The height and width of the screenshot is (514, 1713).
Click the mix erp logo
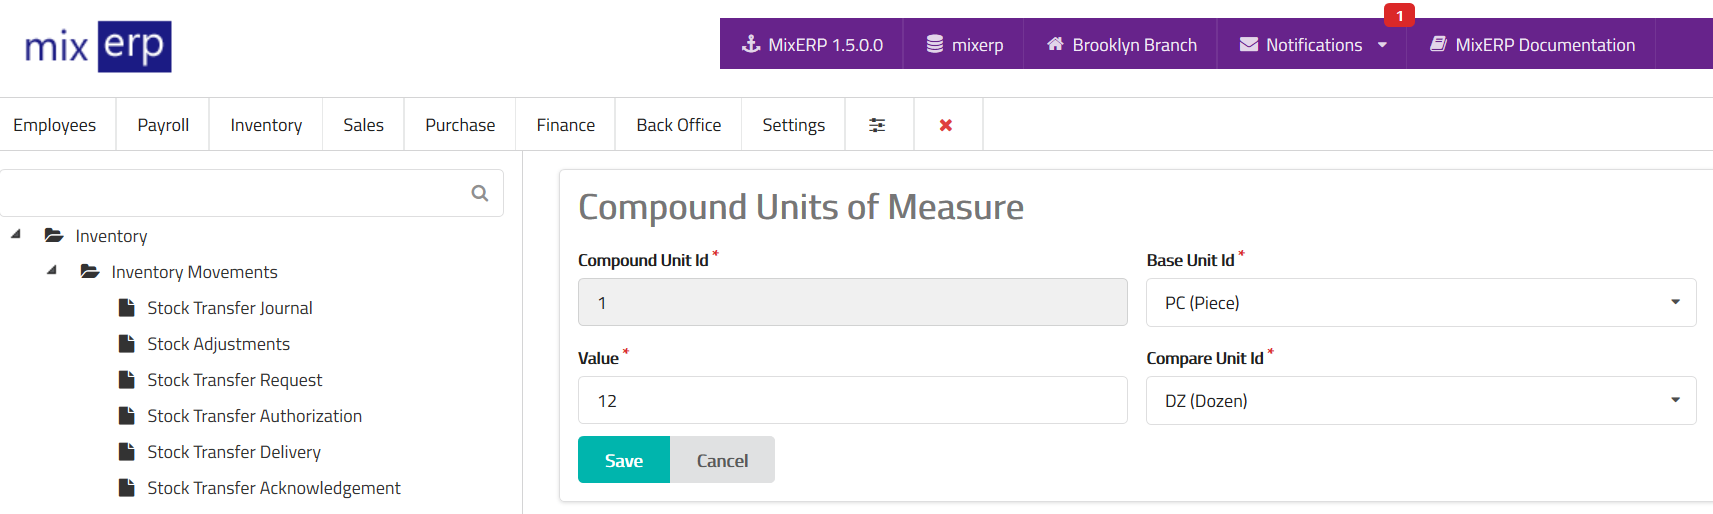pyautogui.click(x=98, y=46)
